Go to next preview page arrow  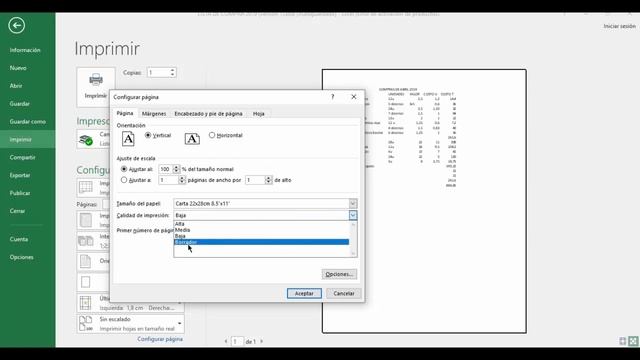tap(262, 341)
